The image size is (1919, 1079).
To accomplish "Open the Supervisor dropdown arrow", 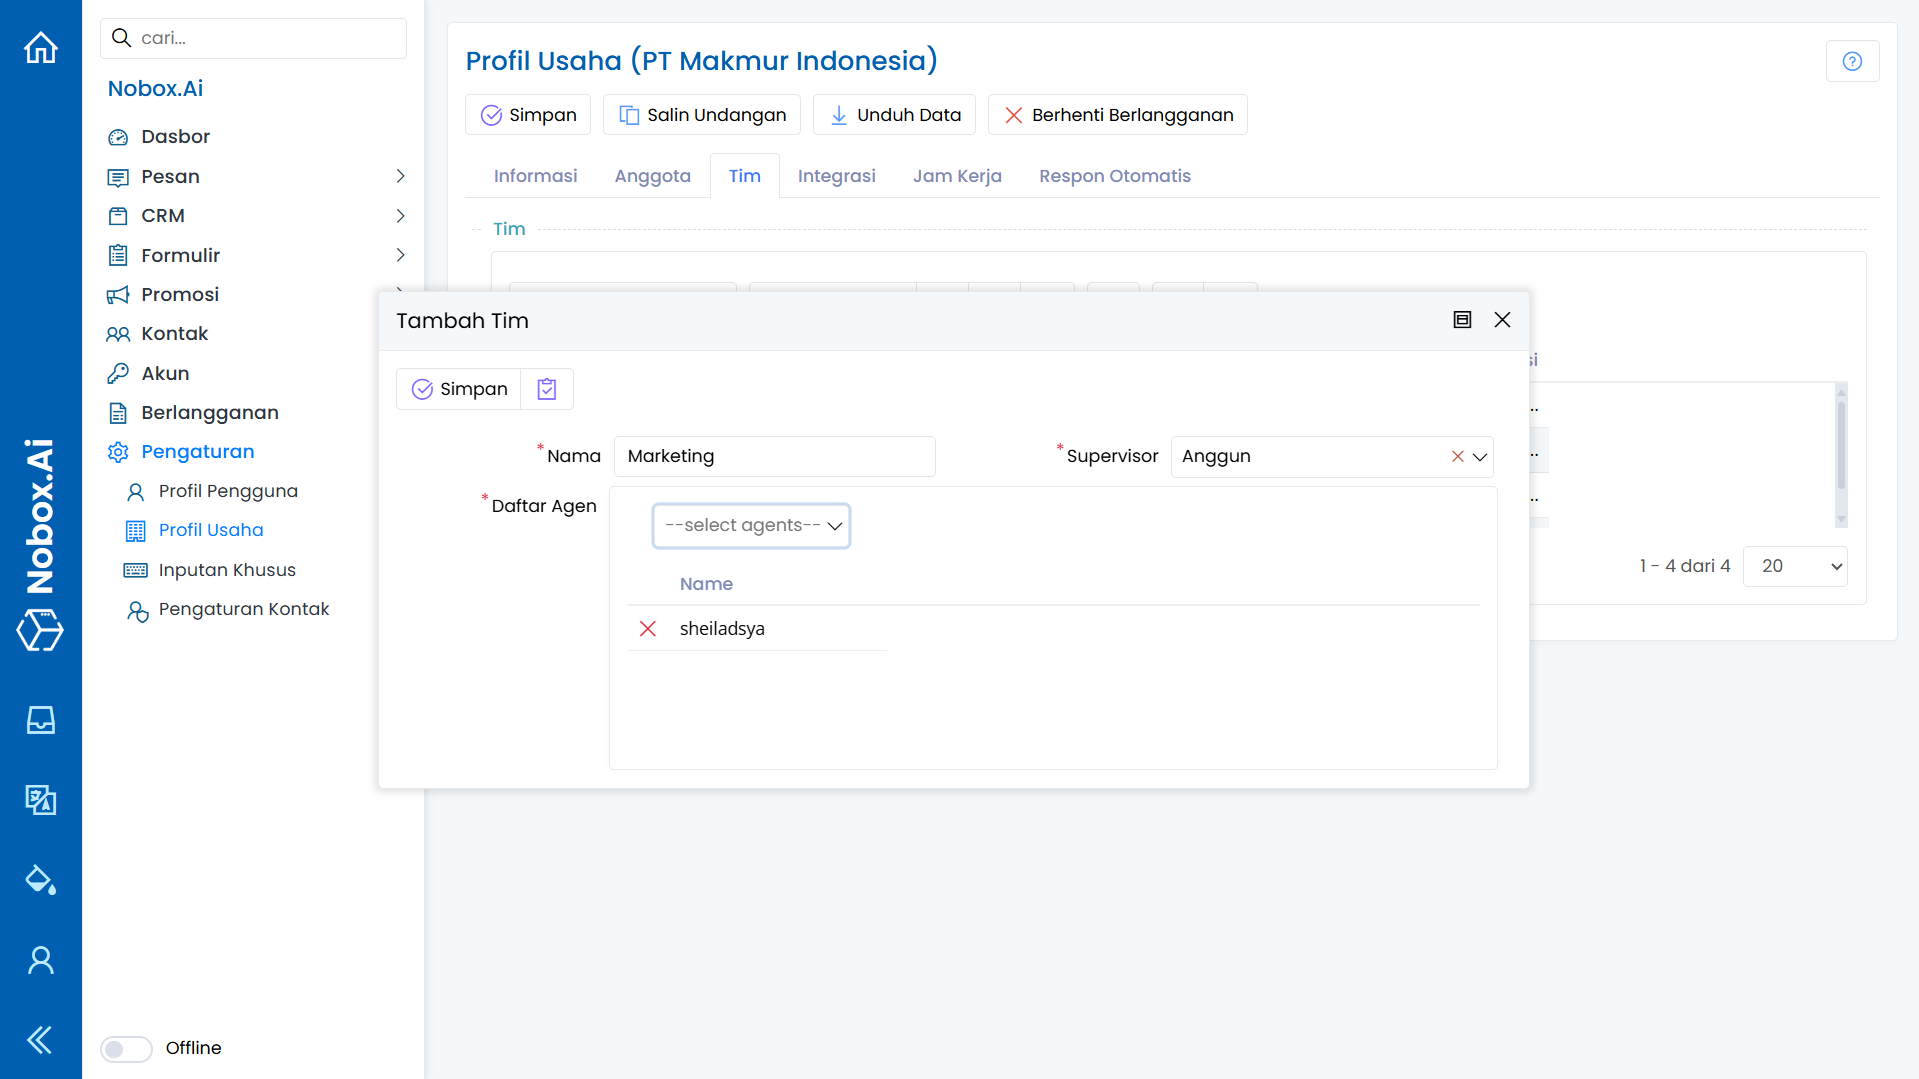I will pyautogui.click(x=1480, y=457).
